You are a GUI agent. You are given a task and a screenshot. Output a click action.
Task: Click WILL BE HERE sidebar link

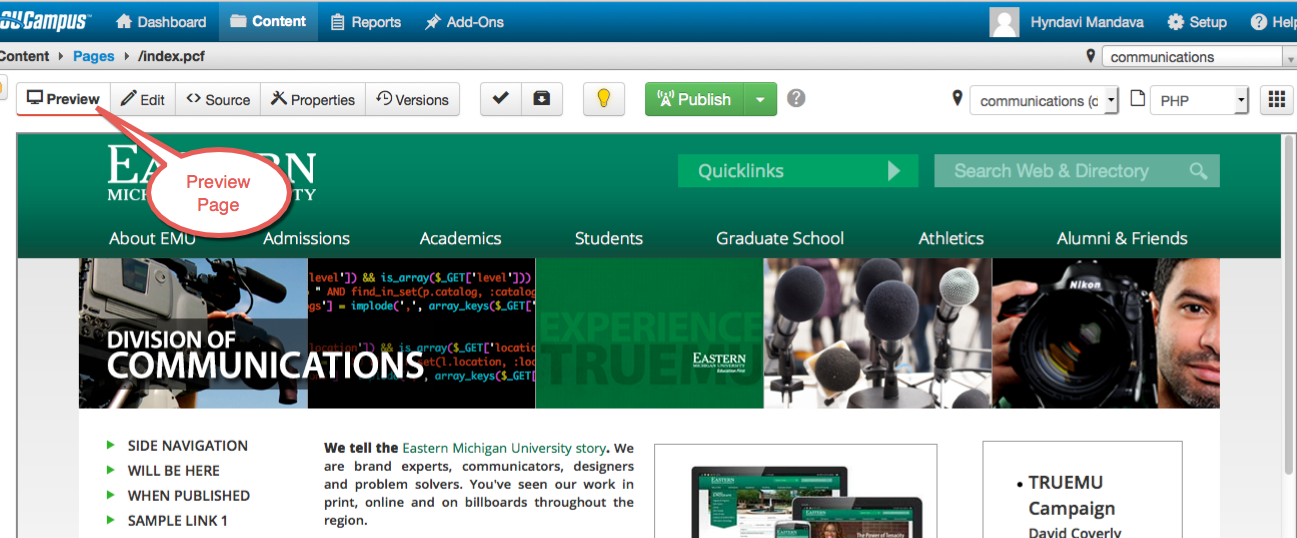click(173, 471)
